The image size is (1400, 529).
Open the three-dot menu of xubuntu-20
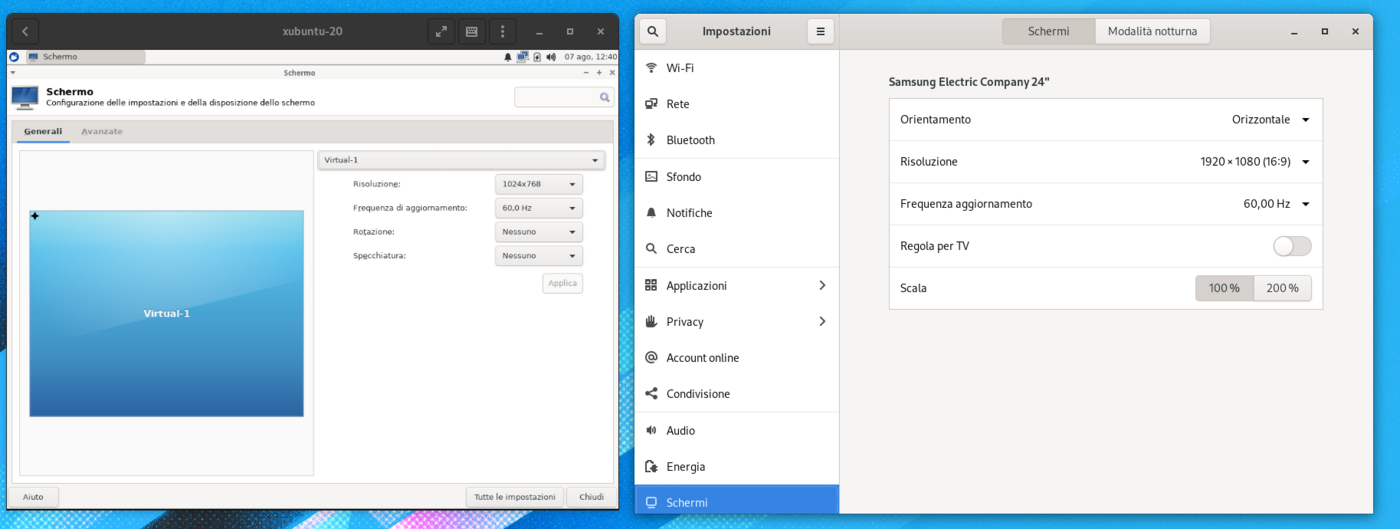tap(502, 31)
